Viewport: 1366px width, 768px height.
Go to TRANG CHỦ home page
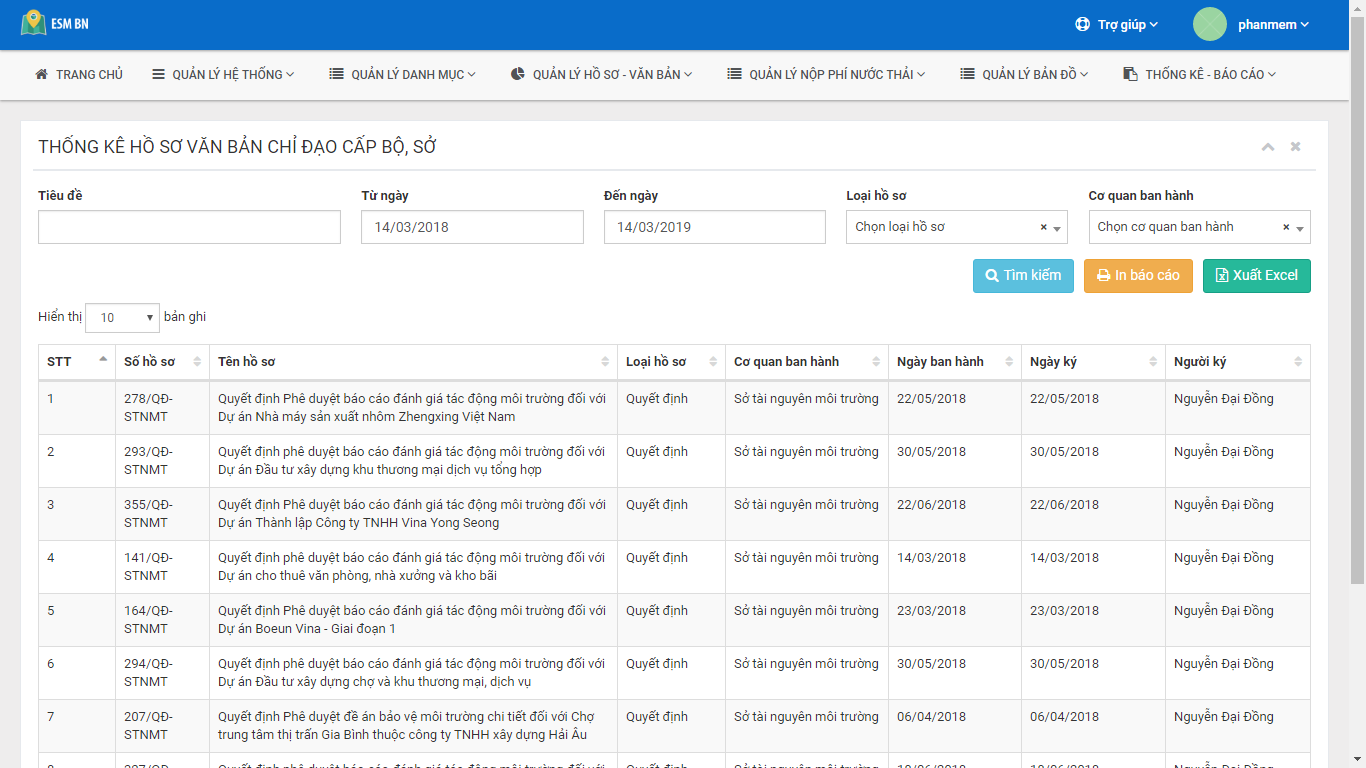pyautogui.click(x=79, y=74)
